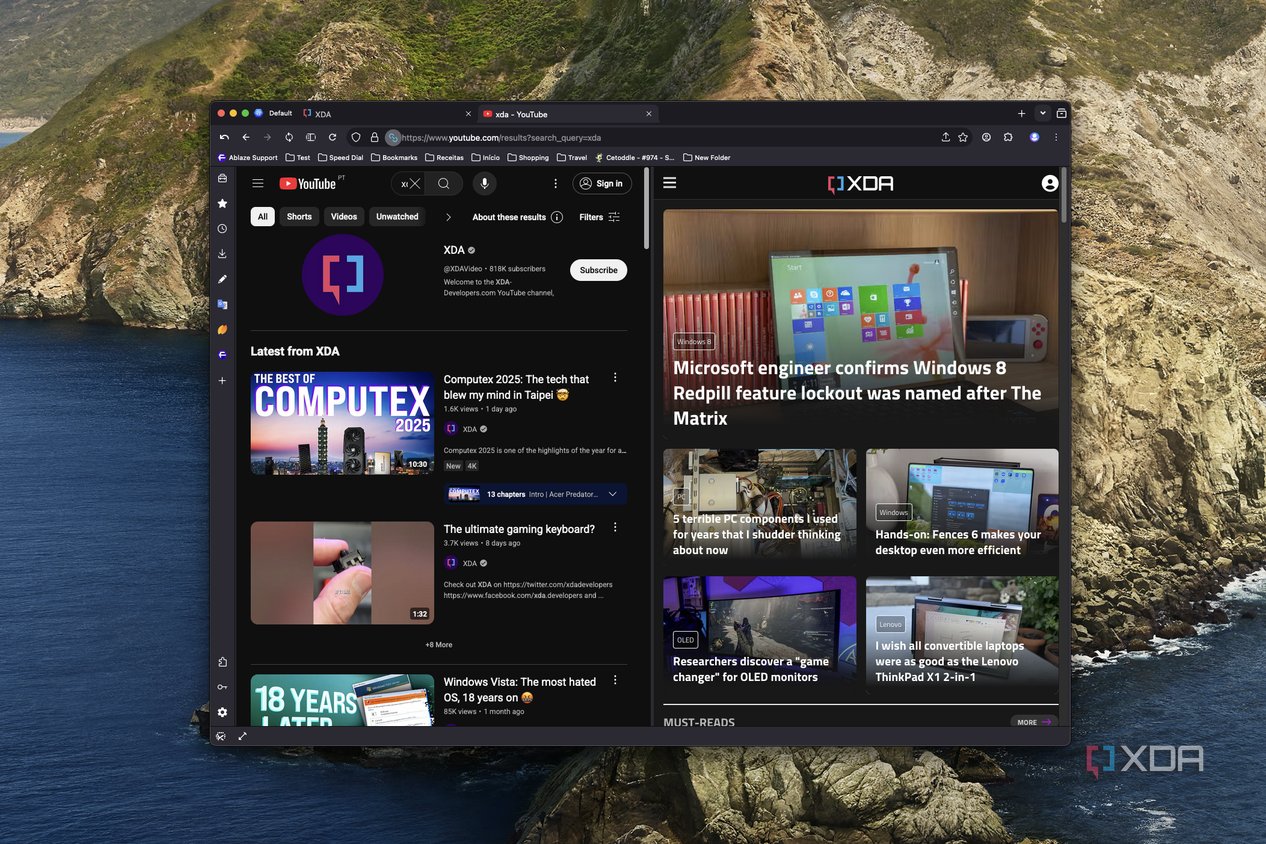Search YouTube with the magnifier icon
Viewport: 1266px width, 844px height.
(444, 184)
